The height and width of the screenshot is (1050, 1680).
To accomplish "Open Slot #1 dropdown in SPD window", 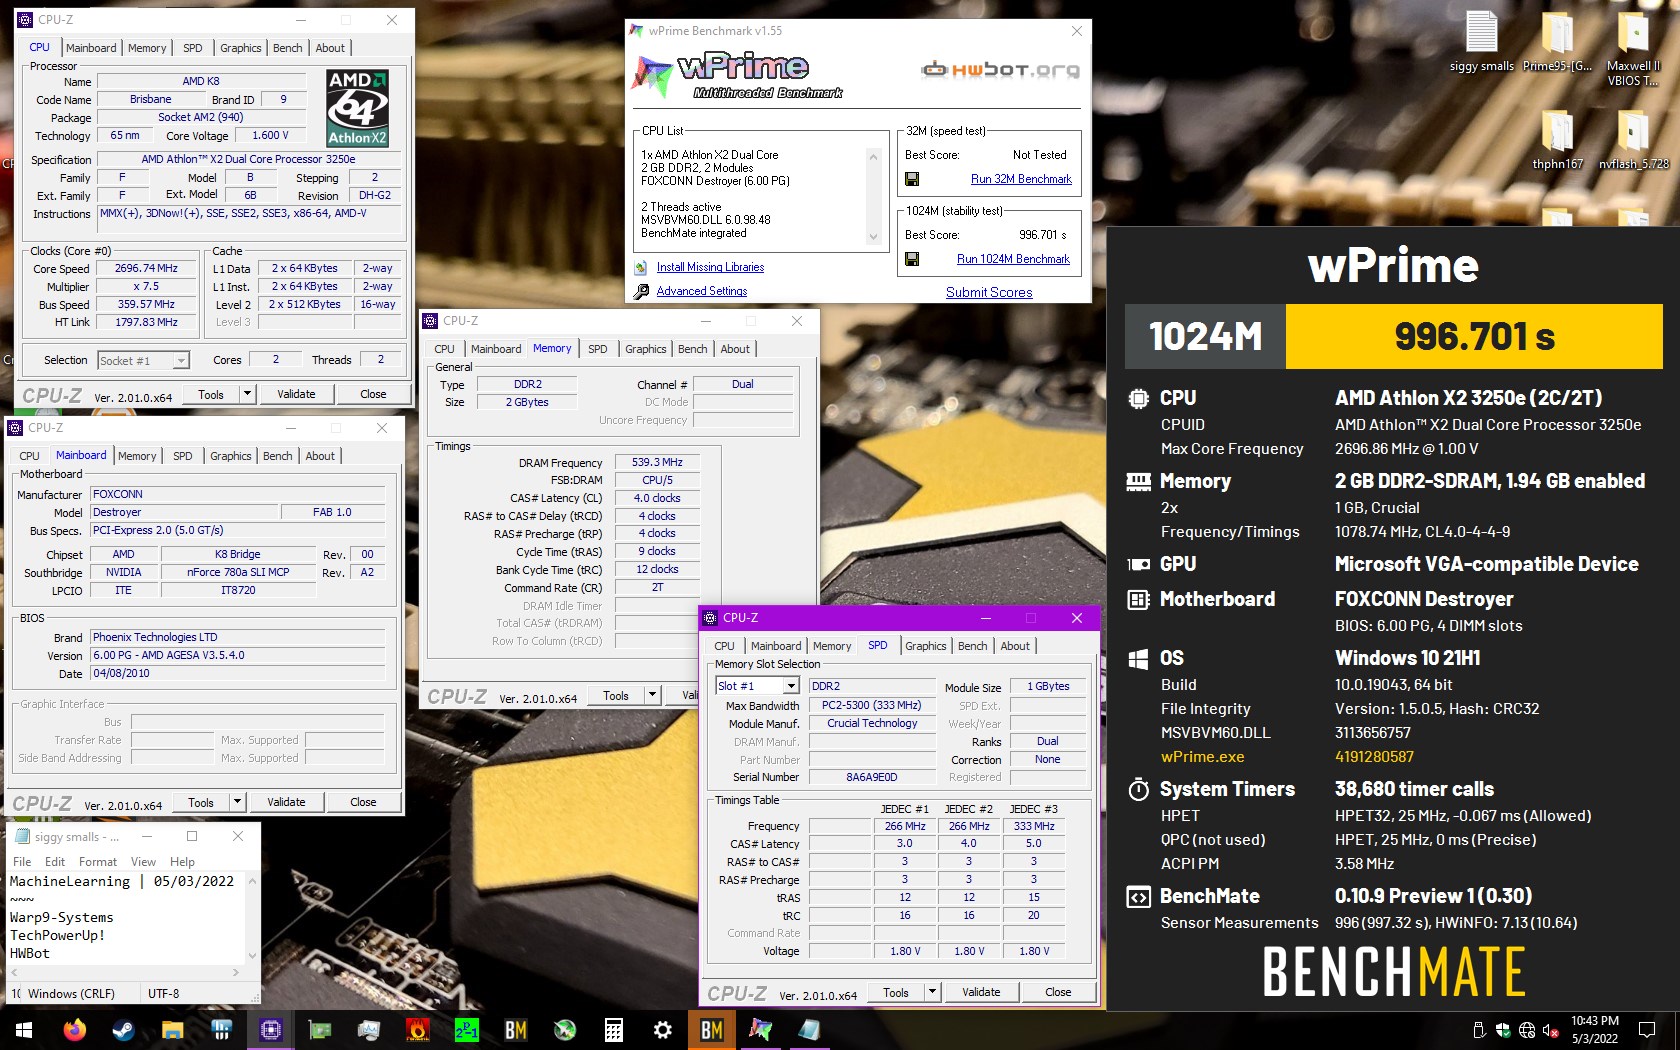I will pyautogui.click(x=791, y=686).
